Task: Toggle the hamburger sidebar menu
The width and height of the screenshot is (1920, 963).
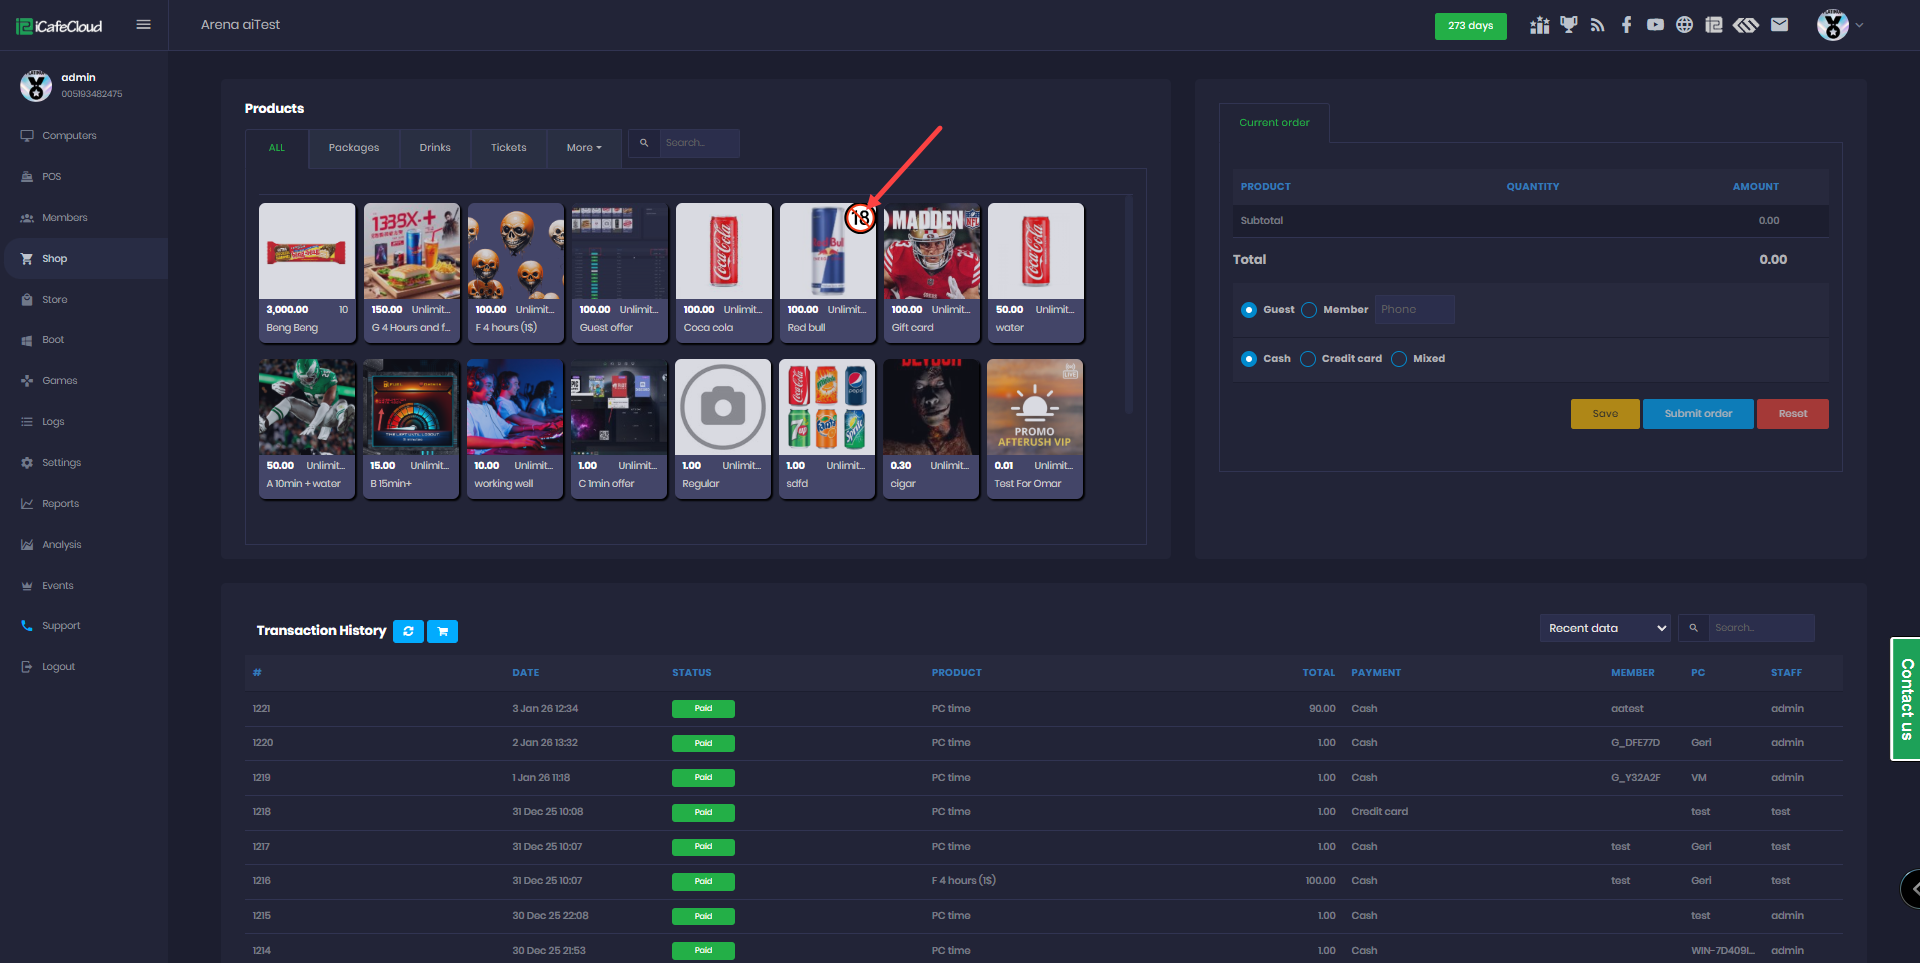Action: tap(143, 25)
